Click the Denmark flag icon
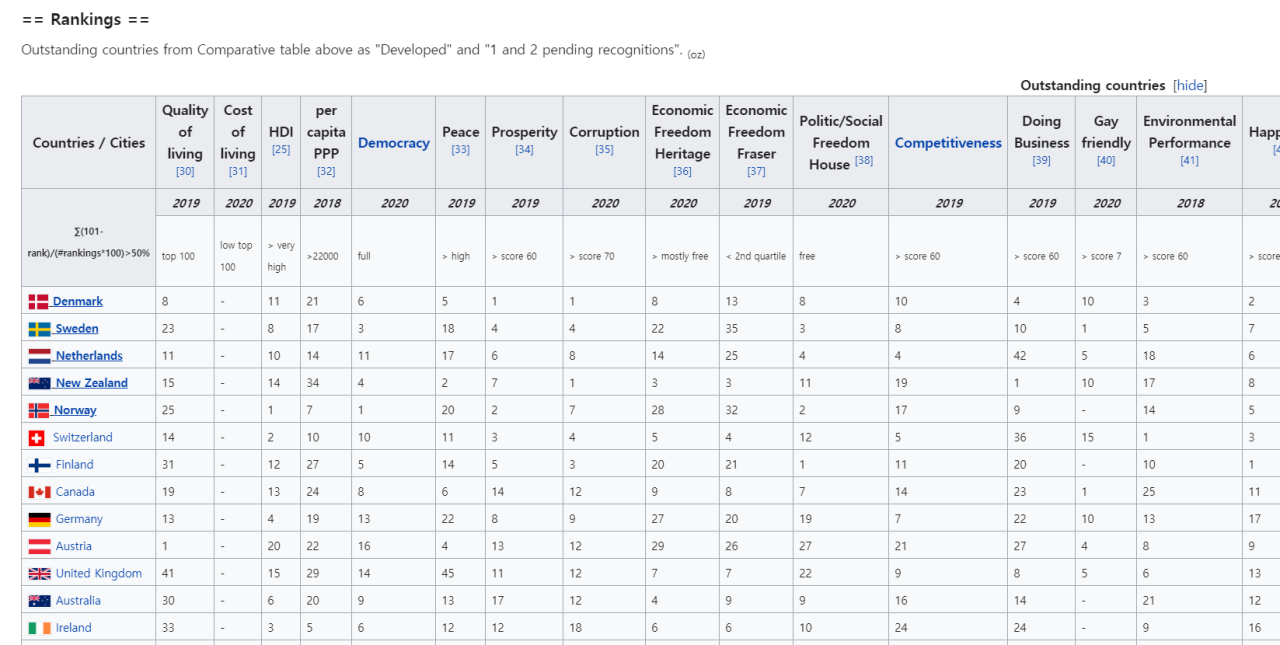Screen dimensions: 1280x645 pos(38,301)
